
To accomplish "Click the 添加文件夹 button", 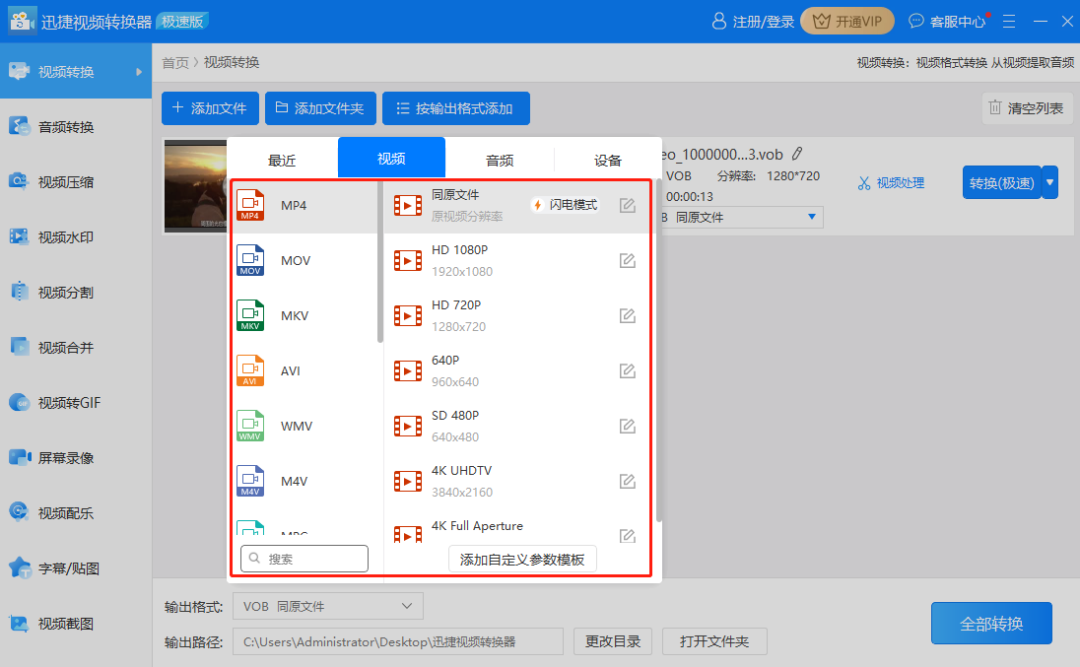I will pyautogui.click(x=320, y=108).
